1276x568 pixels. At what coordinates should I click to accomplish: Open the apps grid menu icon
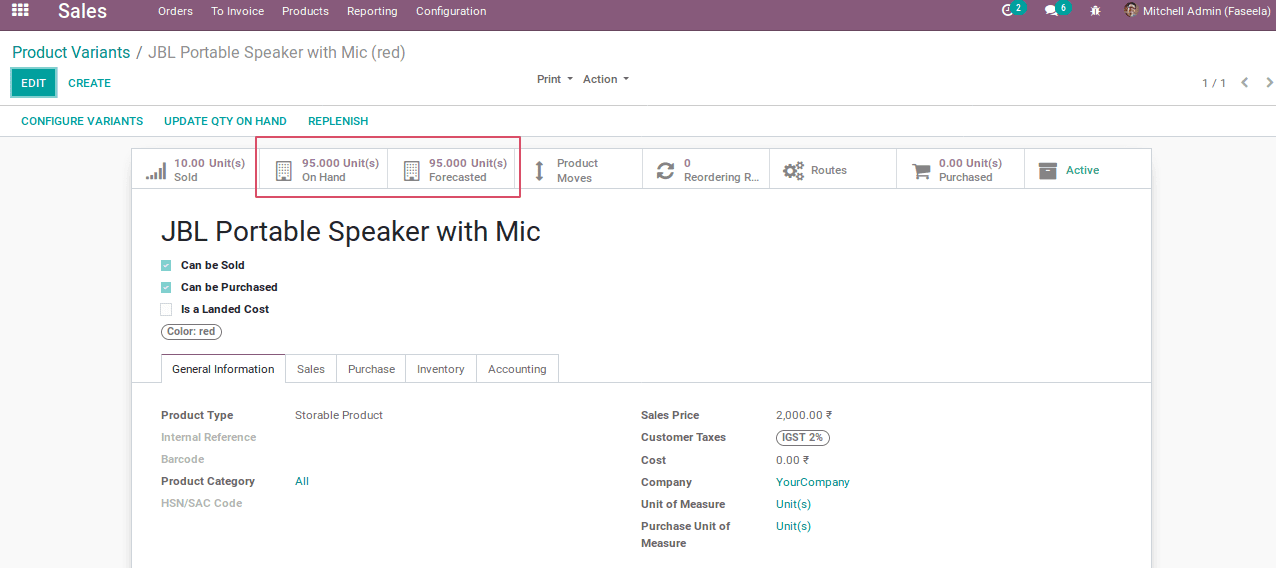click(x=20, y=11)
